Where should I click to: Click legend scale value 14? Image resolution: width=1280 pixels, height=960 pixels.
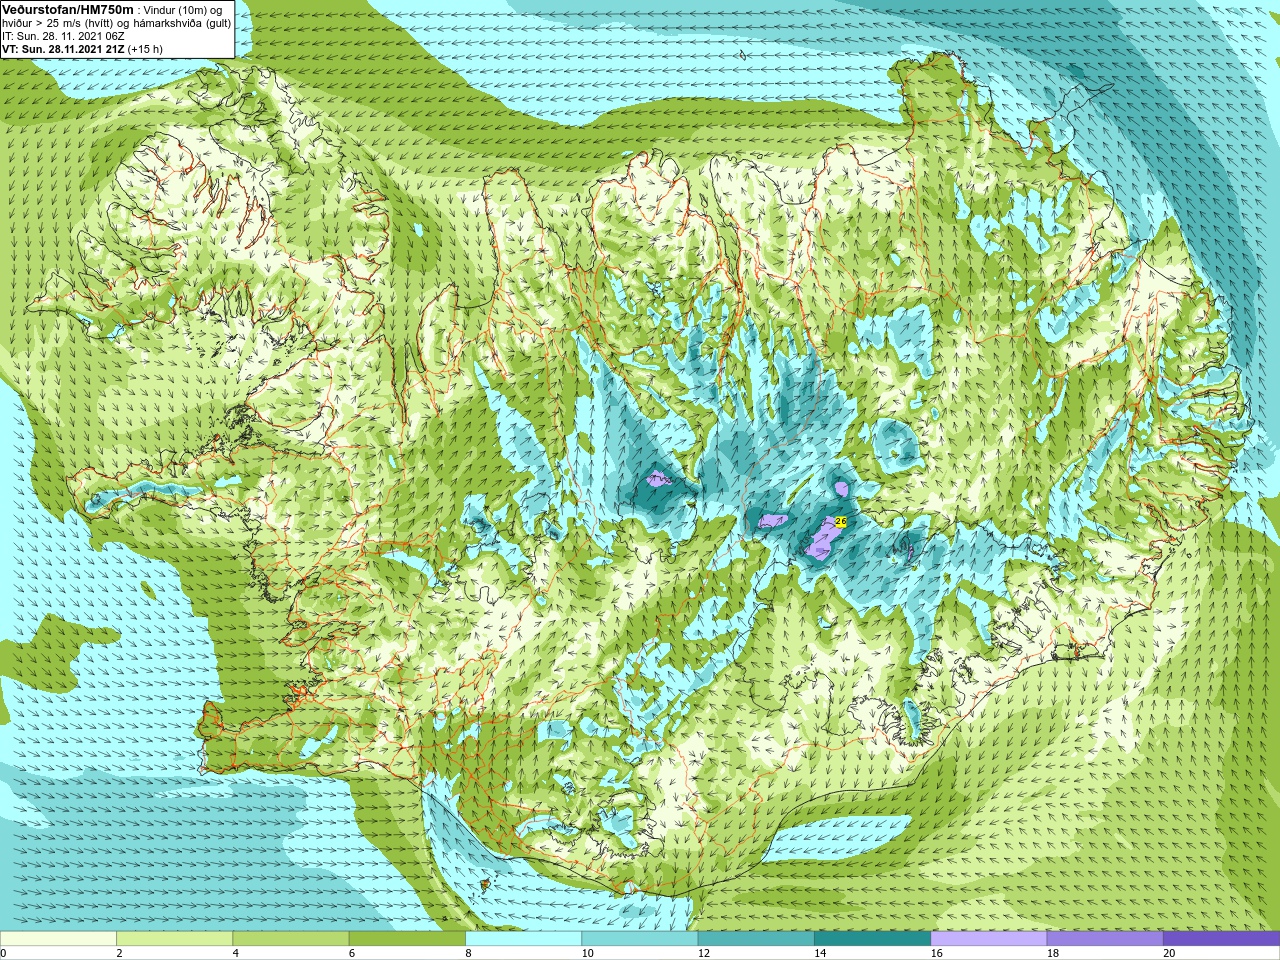click(x=820, y=953)
